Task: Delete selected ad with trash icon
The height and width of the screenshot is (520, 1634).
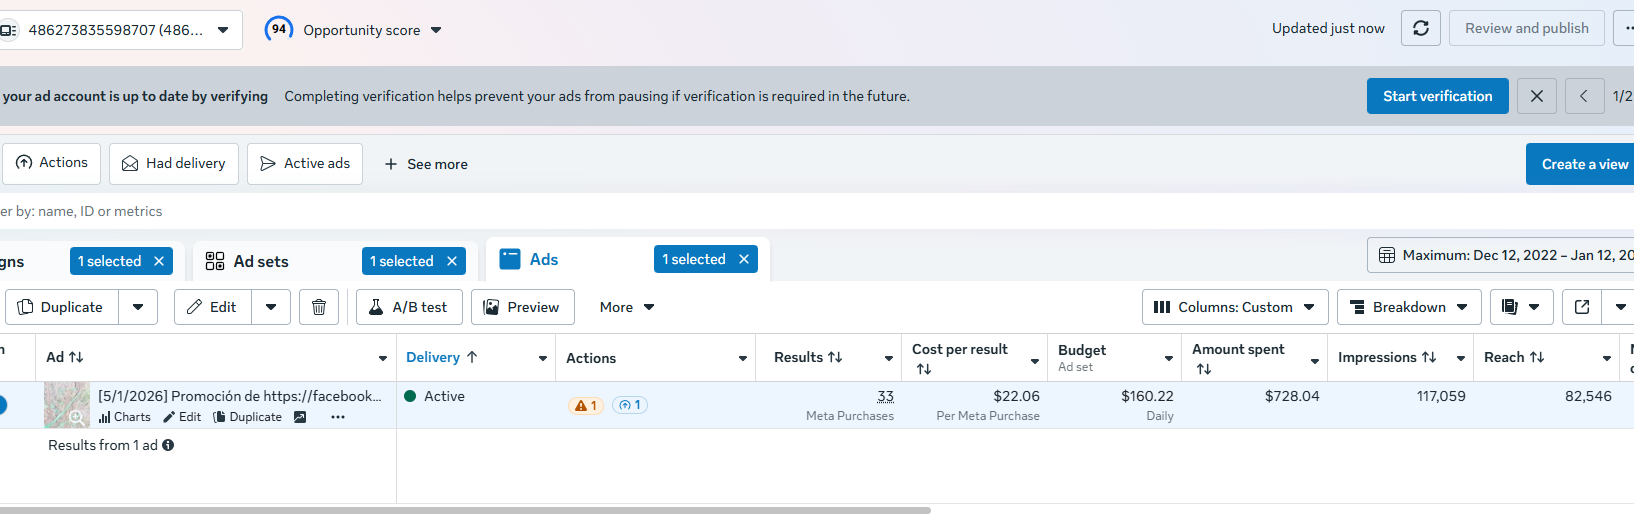Action: click(x=319, y=307)
